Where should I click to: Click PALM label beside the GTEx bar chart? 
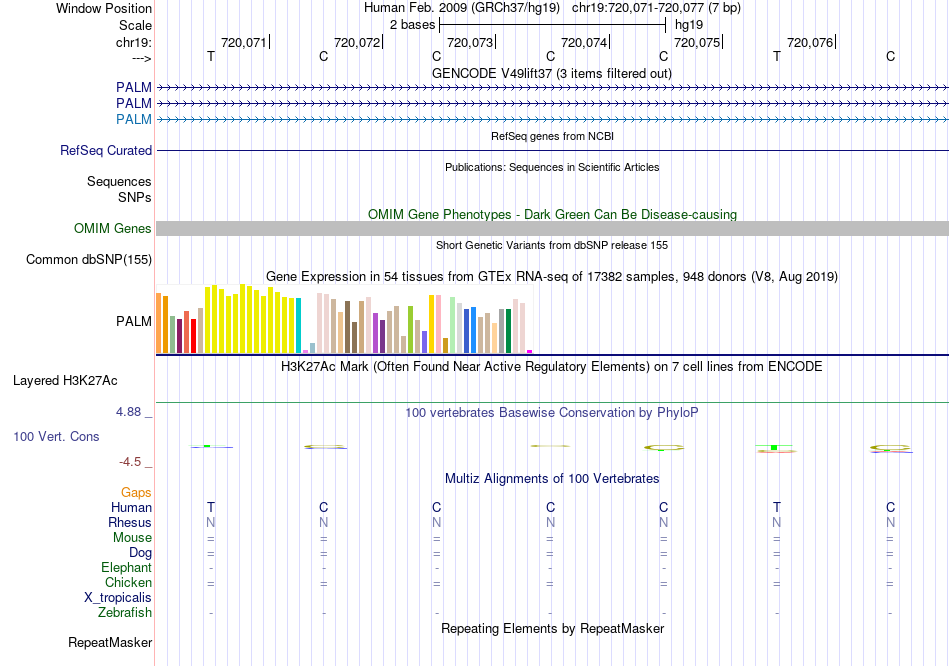click(134, 321)
